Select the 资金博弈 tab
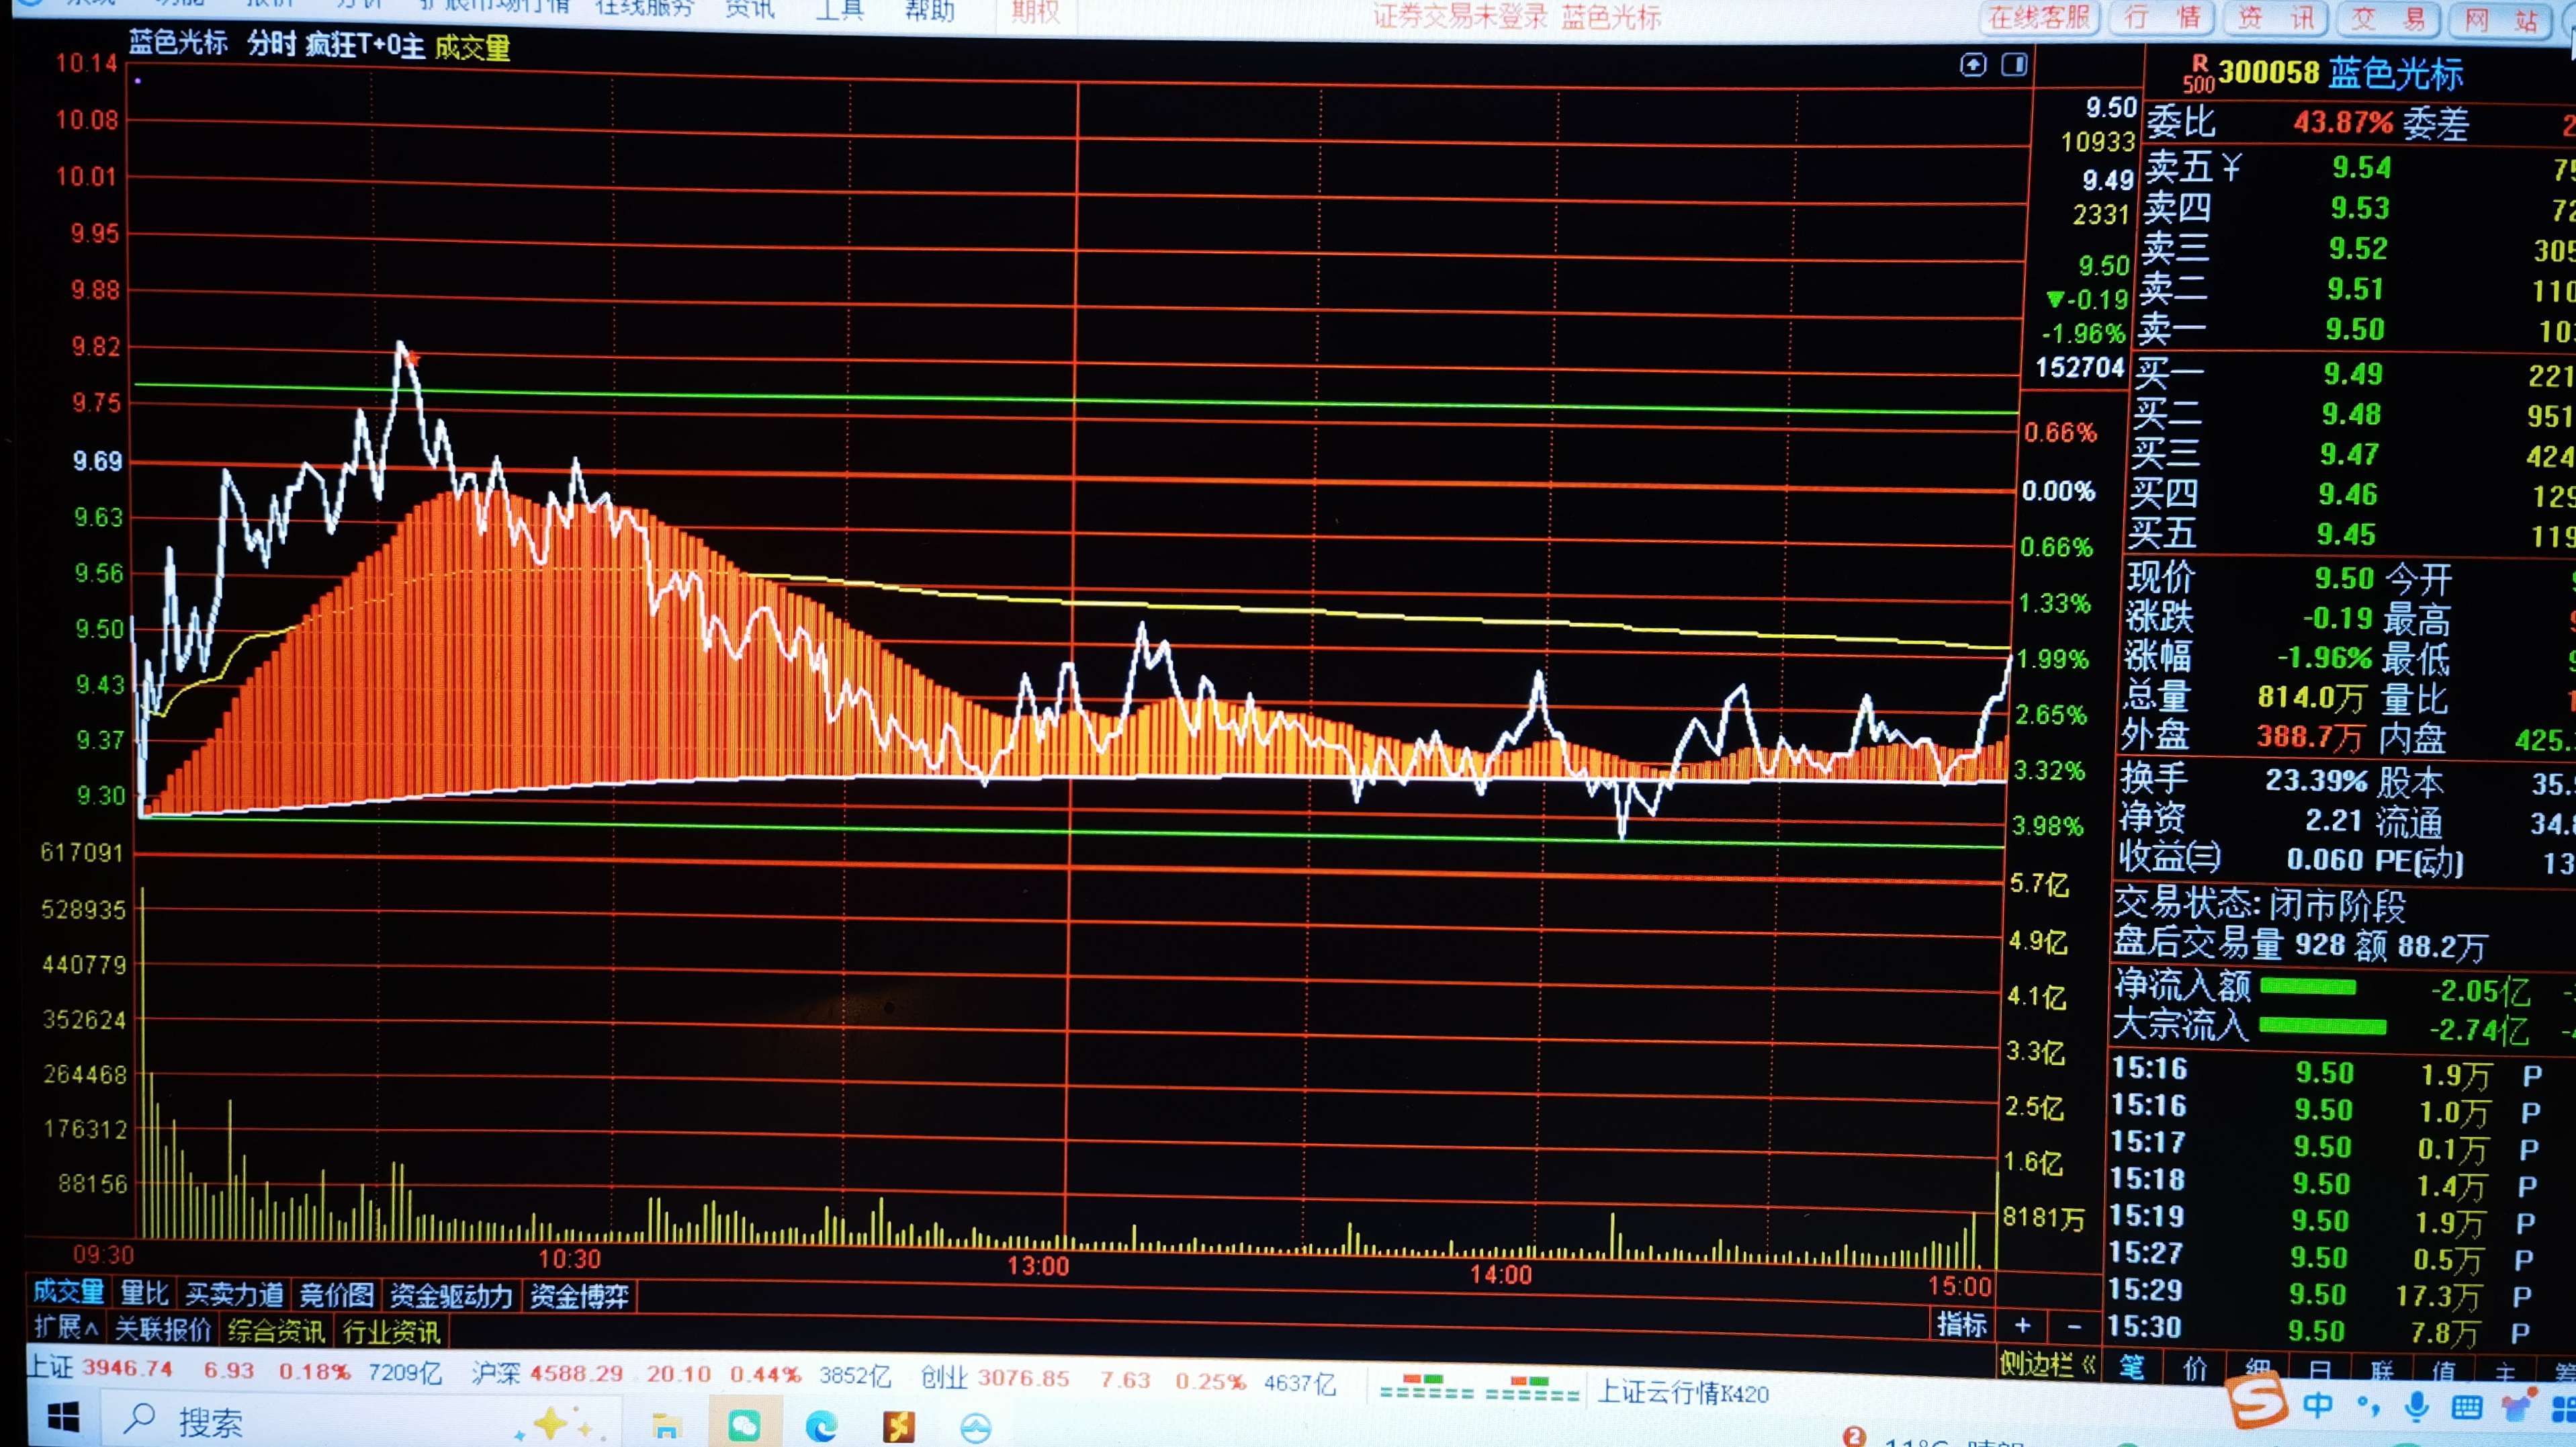The image size is (2576, 1447). pos(579,1297)
